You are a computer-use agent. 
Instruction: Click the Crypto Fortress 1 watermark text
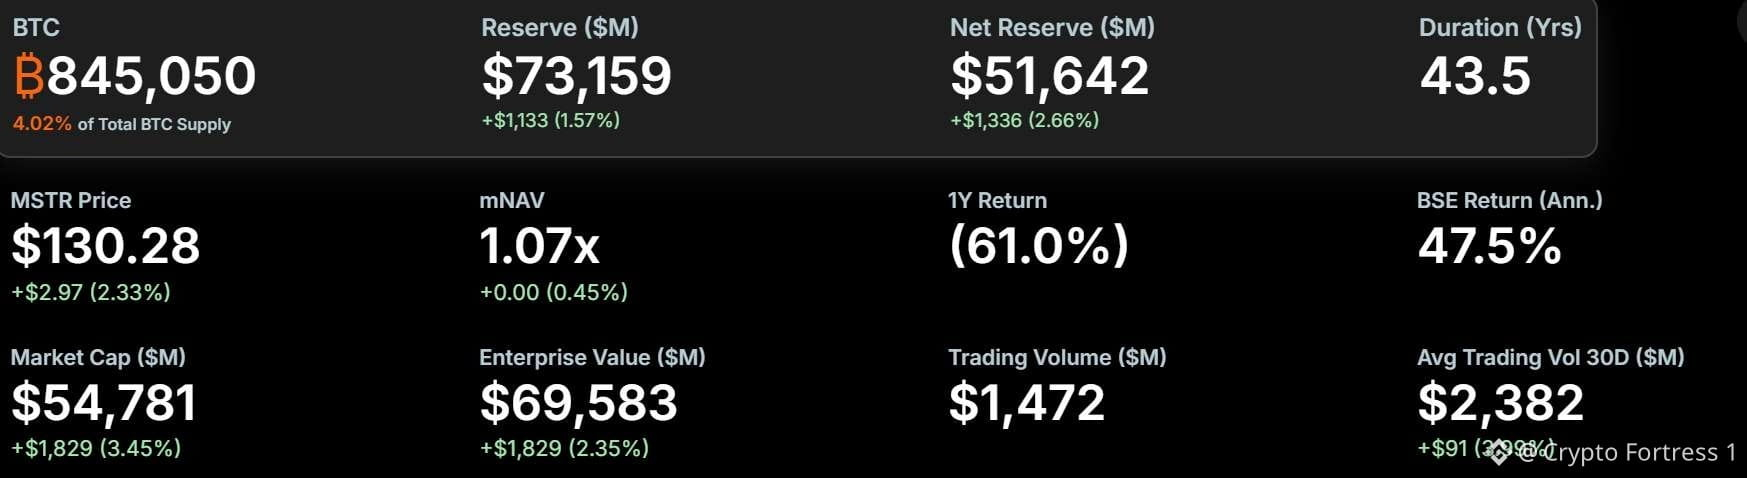point(1627,453)
